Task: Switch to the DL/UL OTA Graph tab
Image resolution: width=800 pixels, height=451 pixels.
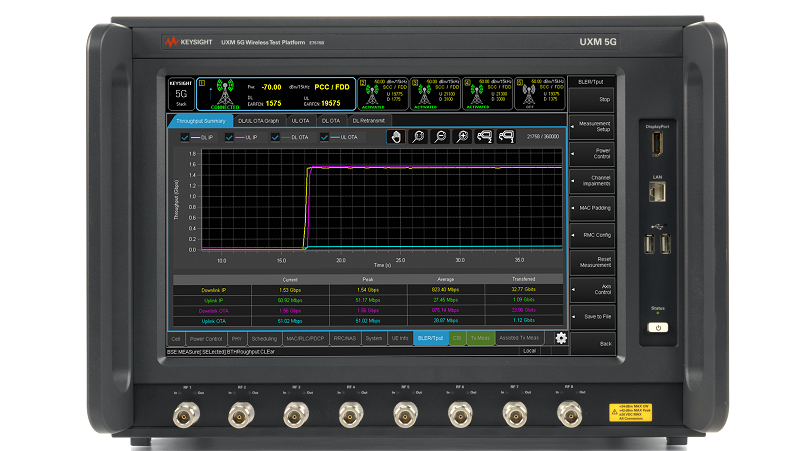Action: pyautogui.click(x=258, y=120)
